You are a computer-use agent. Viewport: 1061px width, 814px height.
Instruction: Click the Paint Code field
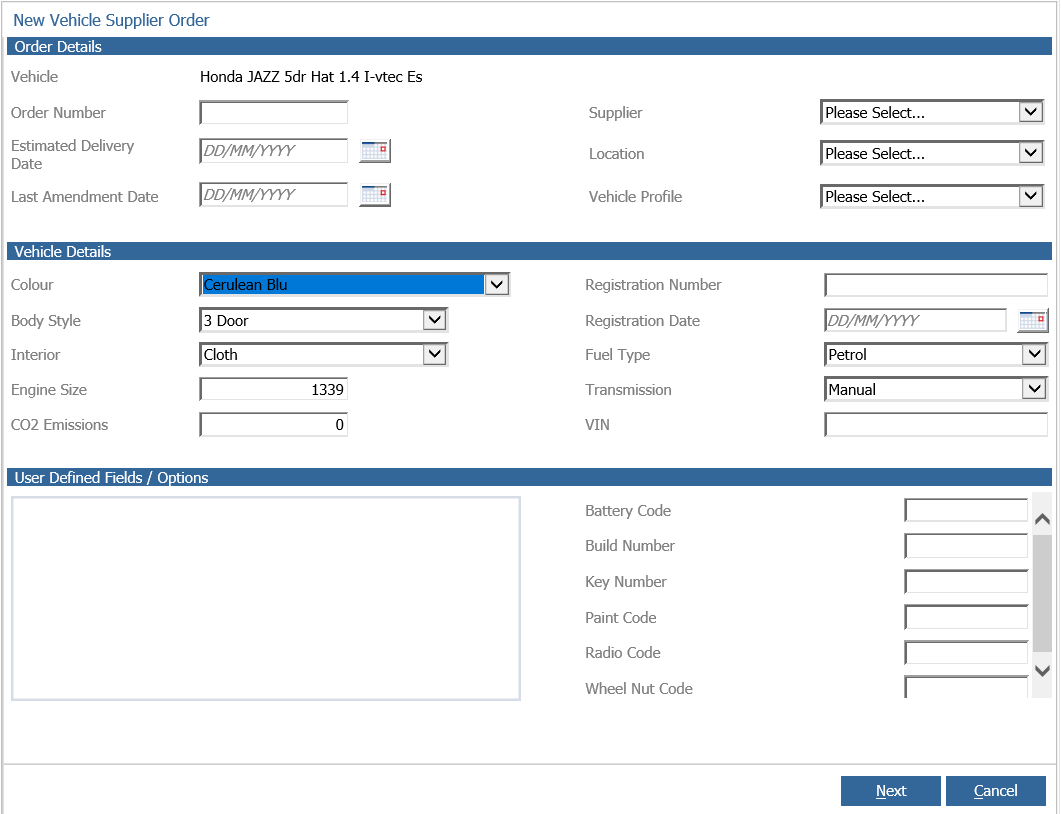pyautogui.click(x=966, y=617)
